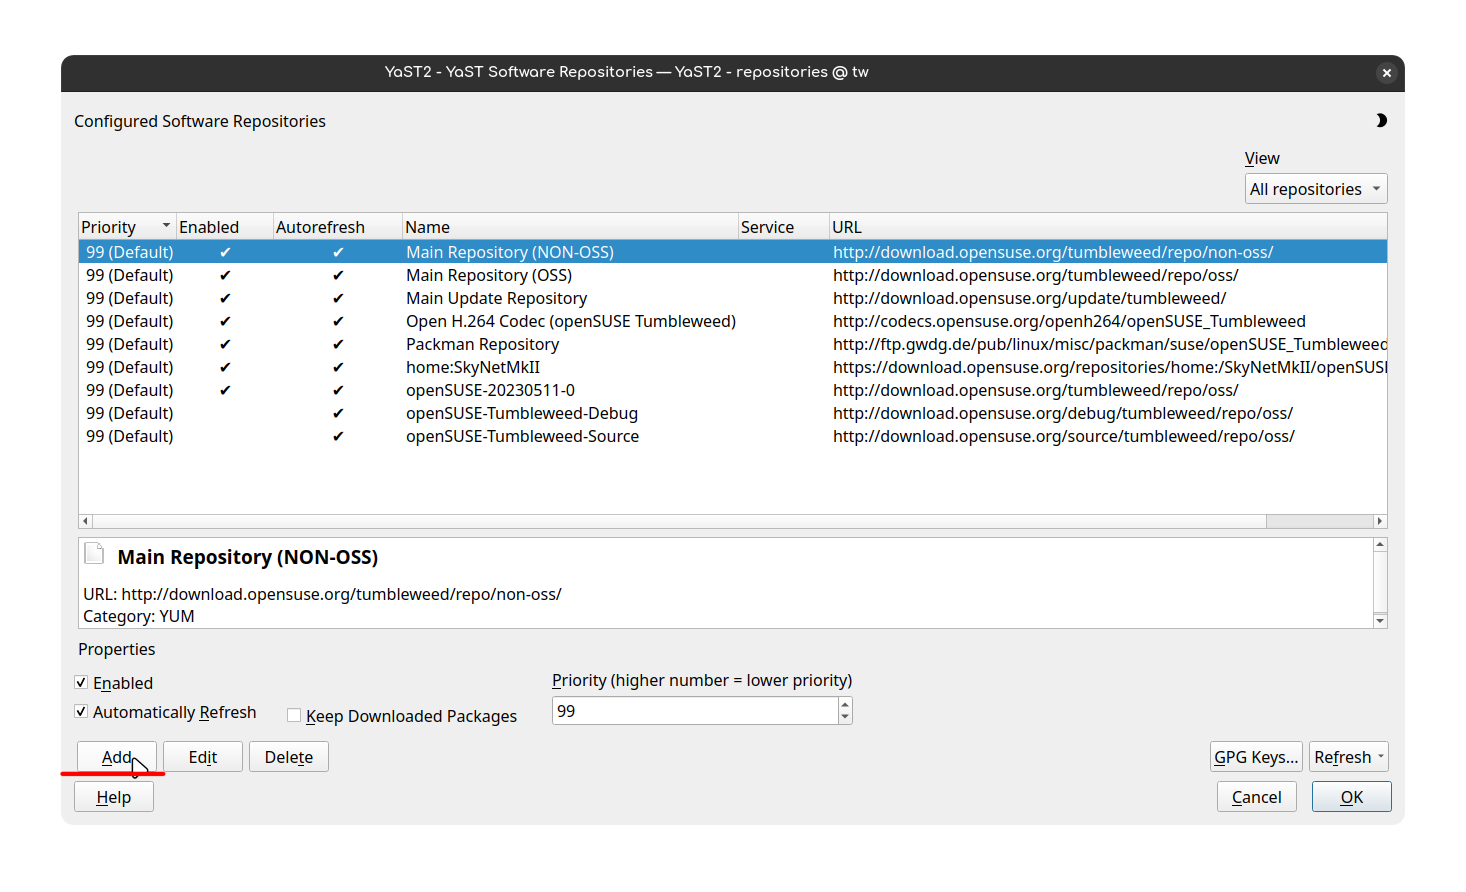Click autorefresh checkmark for Main Update Repository

pyautogui.click(x=338, y=298)
